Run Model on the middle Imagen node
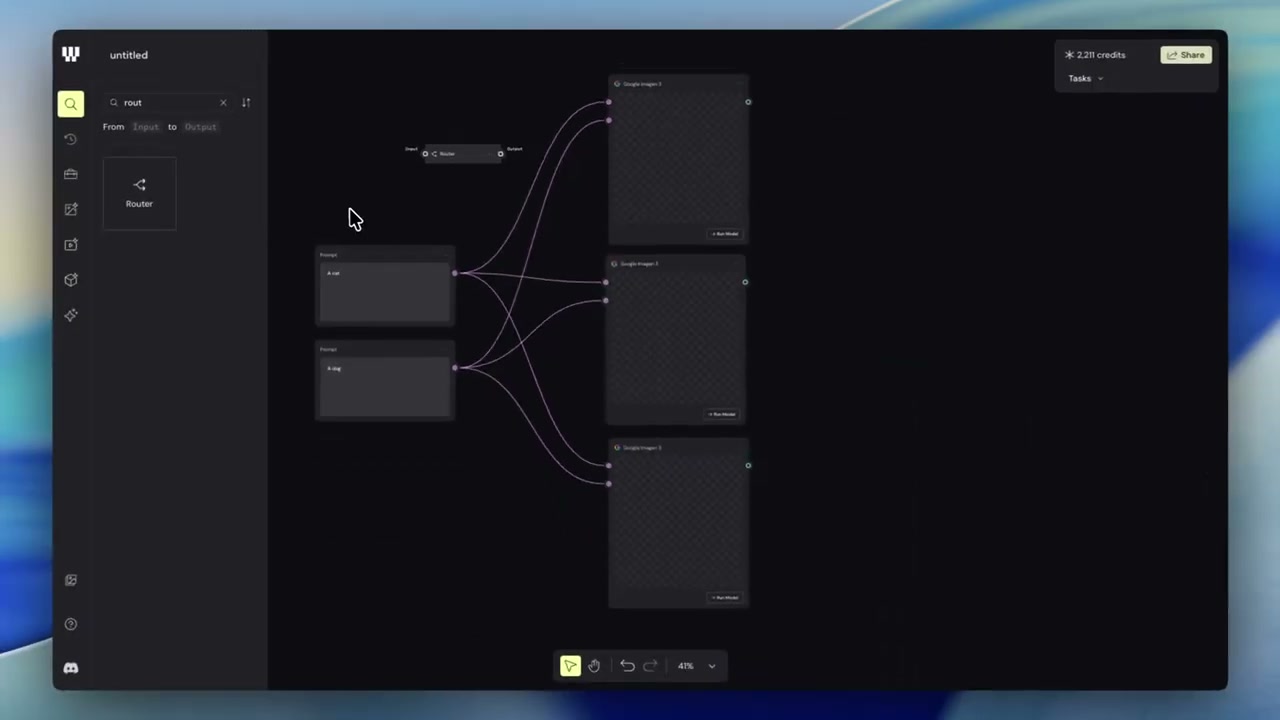Image resolution: width=1280 pixels, height=720 pixels. point(722,414)
